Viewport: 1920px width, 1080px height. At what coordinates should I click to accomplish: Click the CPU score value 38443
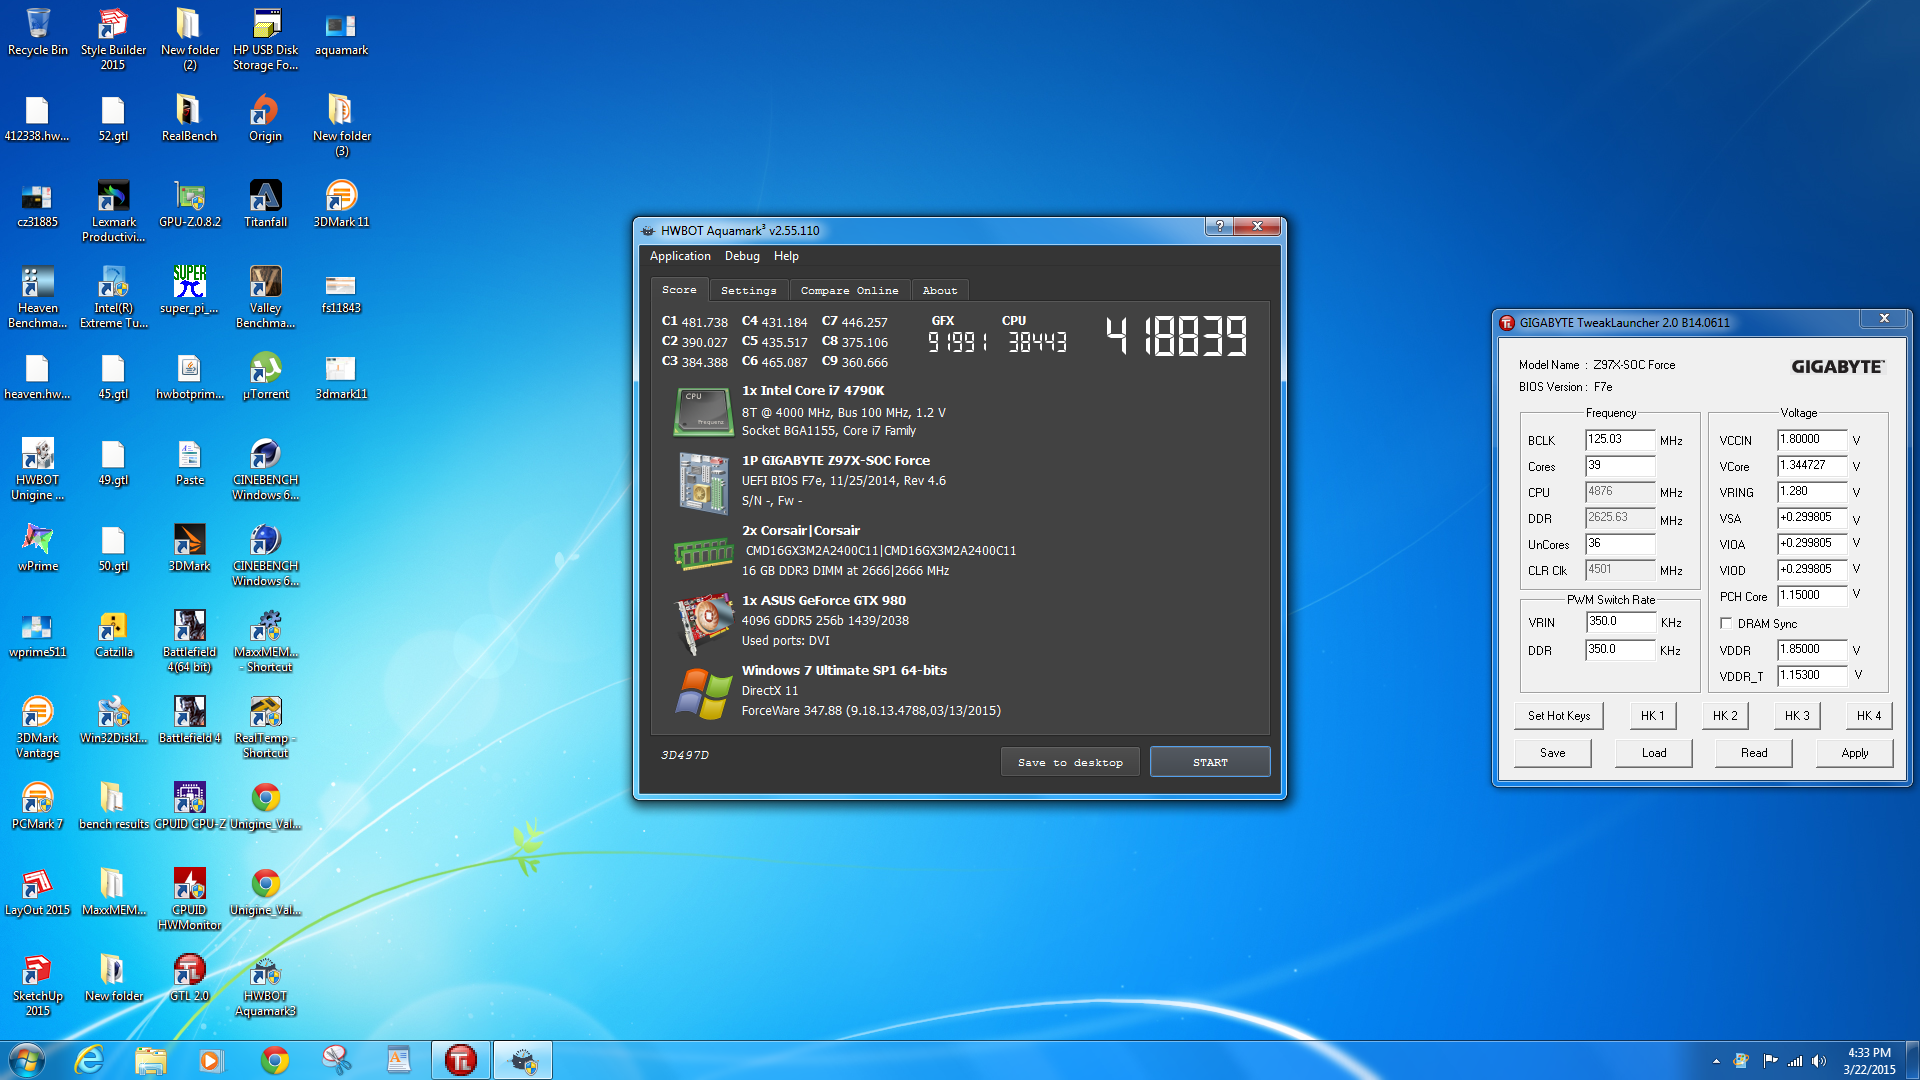[1037, 342]
